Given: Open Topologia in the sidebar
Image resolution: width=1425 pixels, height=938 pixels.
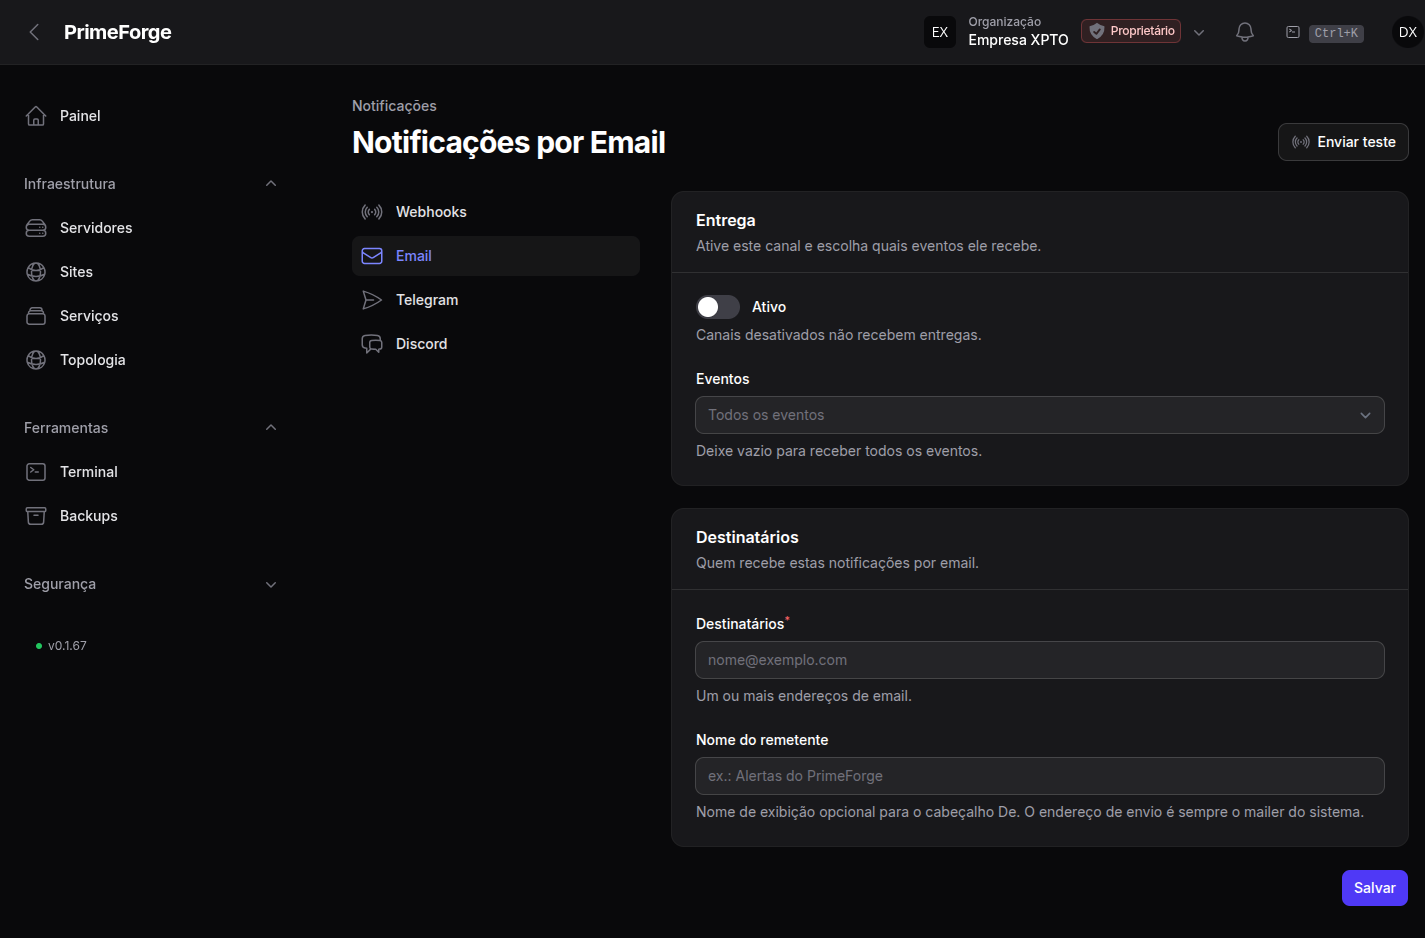Looking at the screenshot, I should click(150, 360).
